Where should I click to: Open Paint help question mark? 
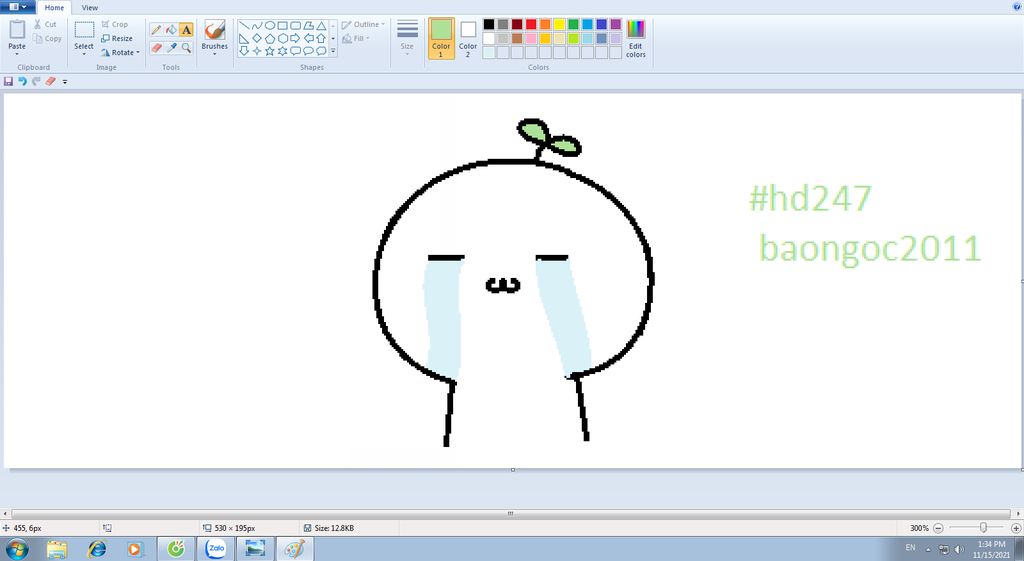[1016, 7]
